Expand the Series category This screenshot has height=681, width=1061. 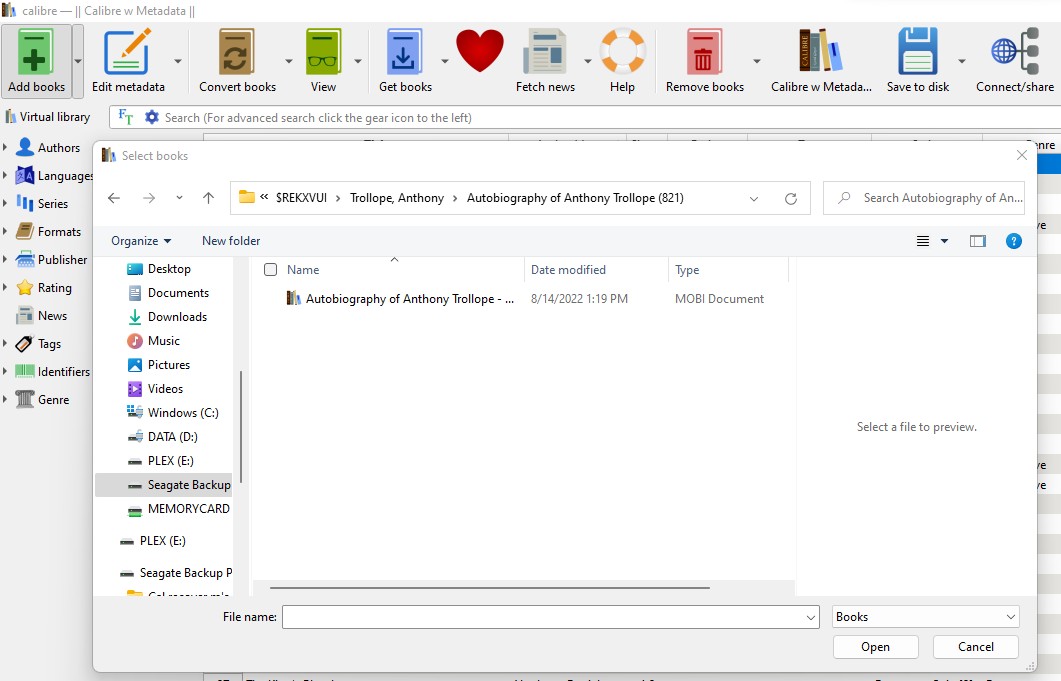point(5,203)
